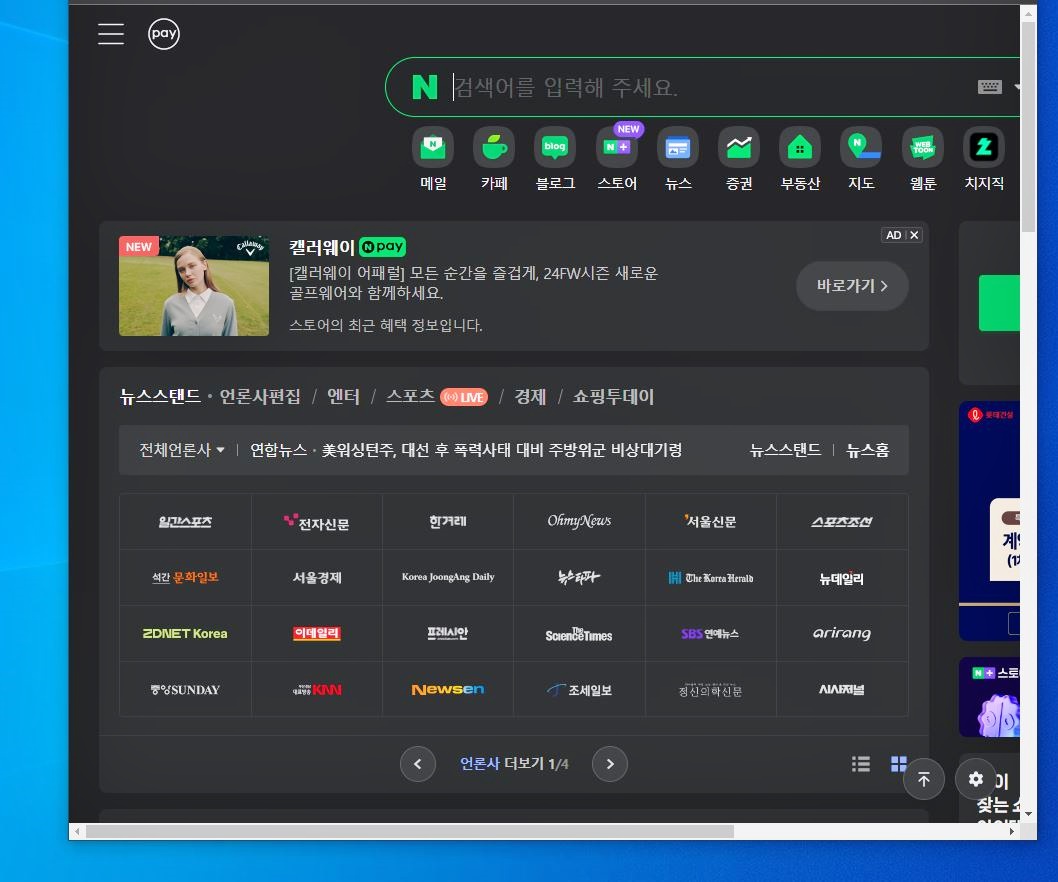This screenshot has width=1058, height=882.
Task: Select the 경제 tab
Action: point(530,396)
